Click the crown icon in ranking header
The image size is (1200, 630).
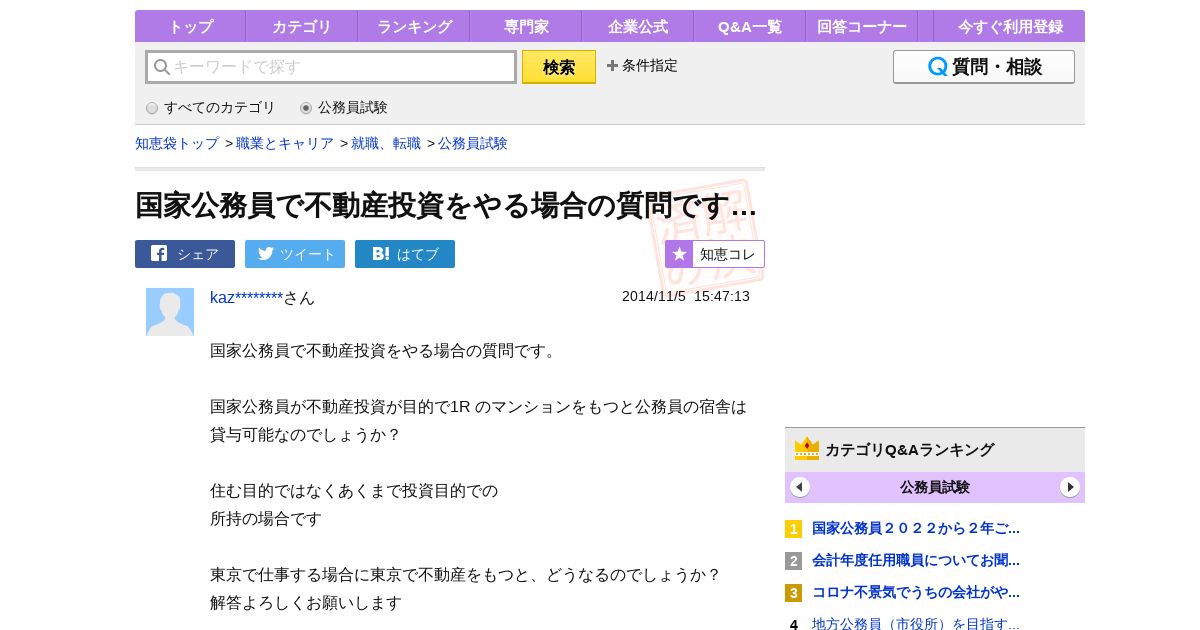[x=807, y=448]
